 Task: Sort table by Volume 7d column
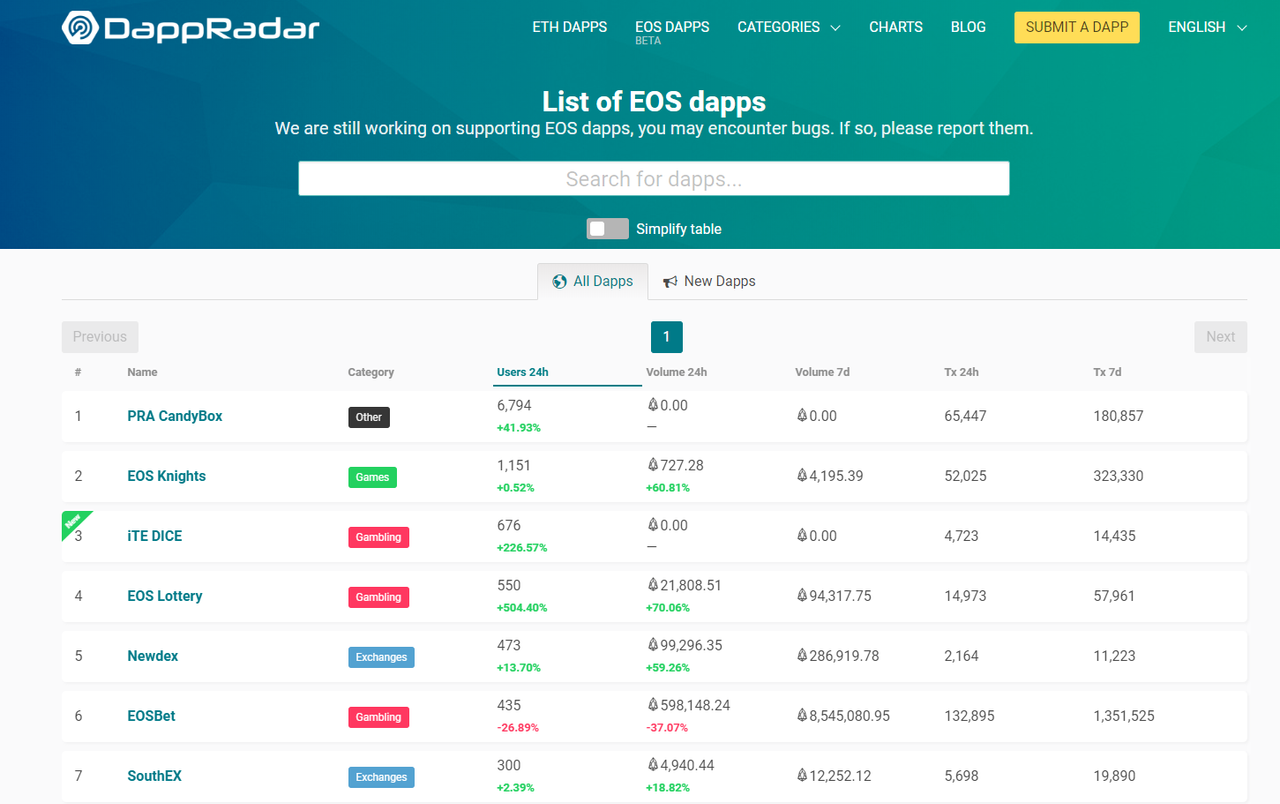(x=823, y=372)
